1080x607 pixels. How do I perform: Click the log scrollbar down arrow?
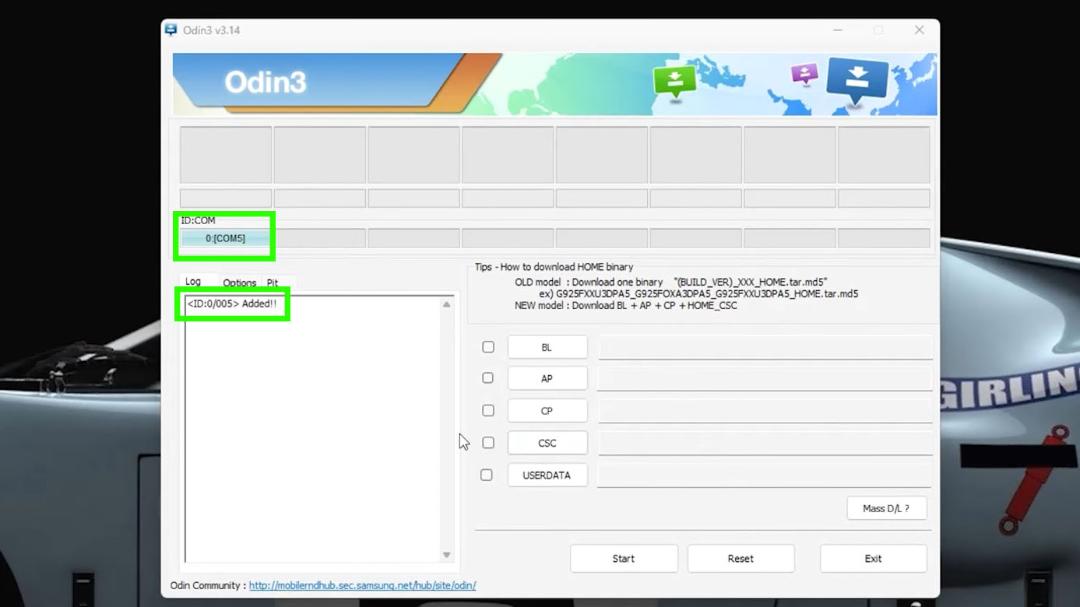[446, 555]
